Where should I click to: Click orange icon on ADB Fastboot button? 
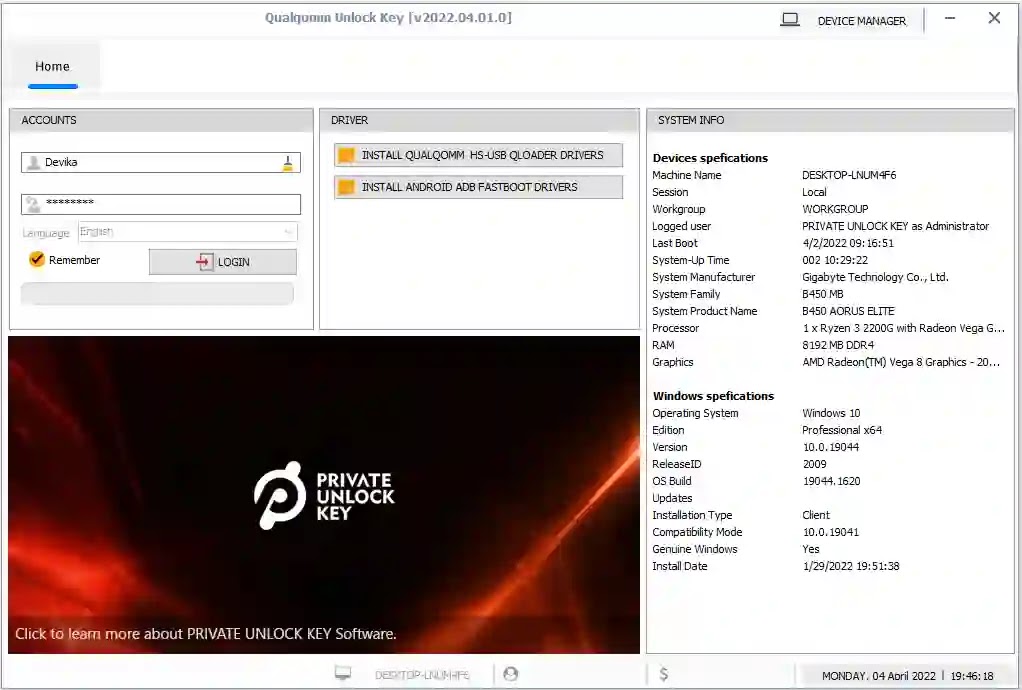point(347,187)
